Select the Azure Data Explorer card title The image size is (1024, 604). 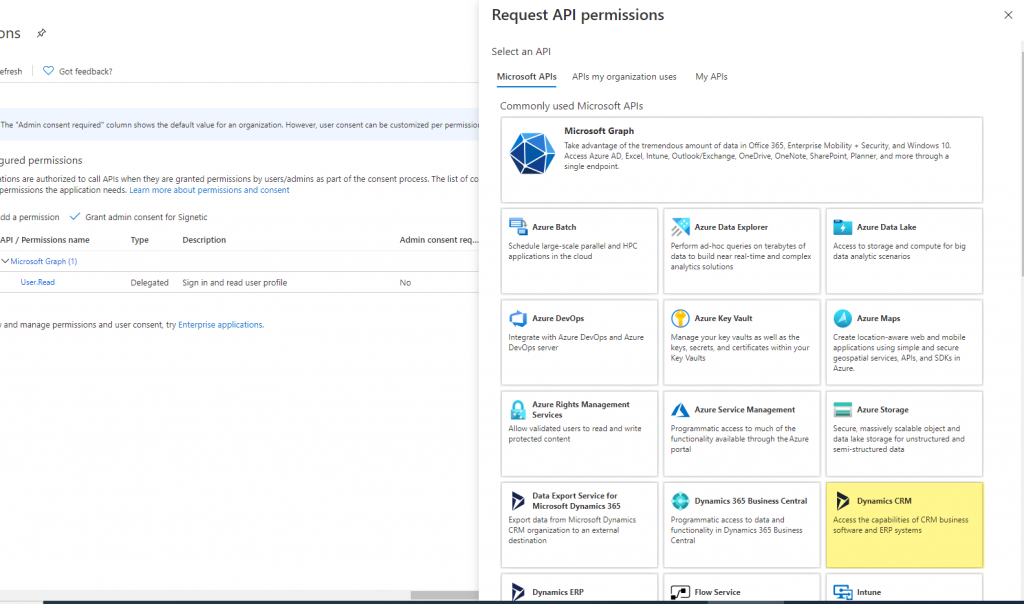click(x=731, y=227)
